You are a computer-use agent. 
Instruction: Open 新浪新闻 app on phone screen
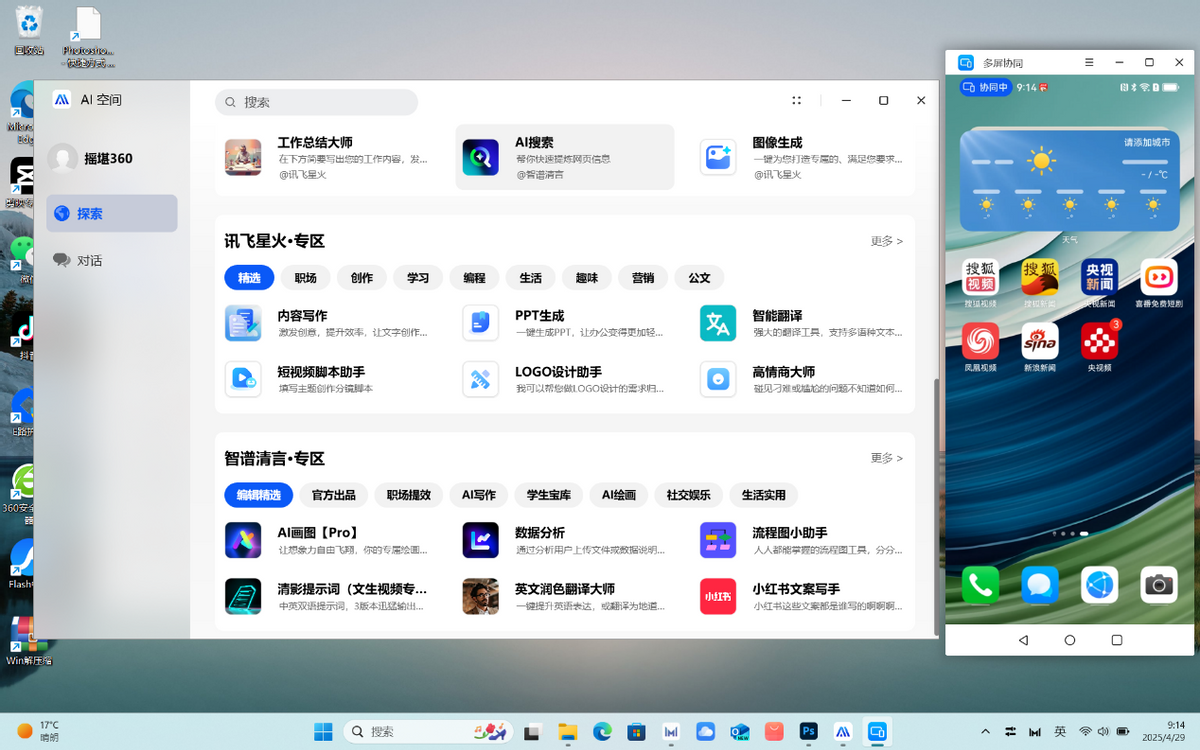point(1040,341)
